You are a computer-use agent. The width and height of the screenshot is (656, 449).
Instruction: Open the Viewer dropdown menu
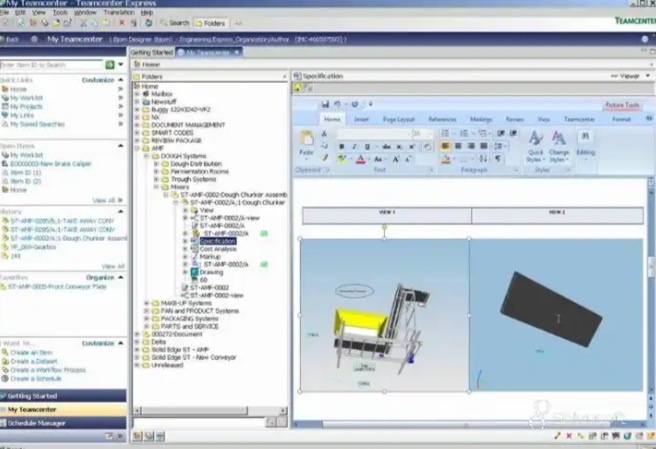[x=630, y=76]
